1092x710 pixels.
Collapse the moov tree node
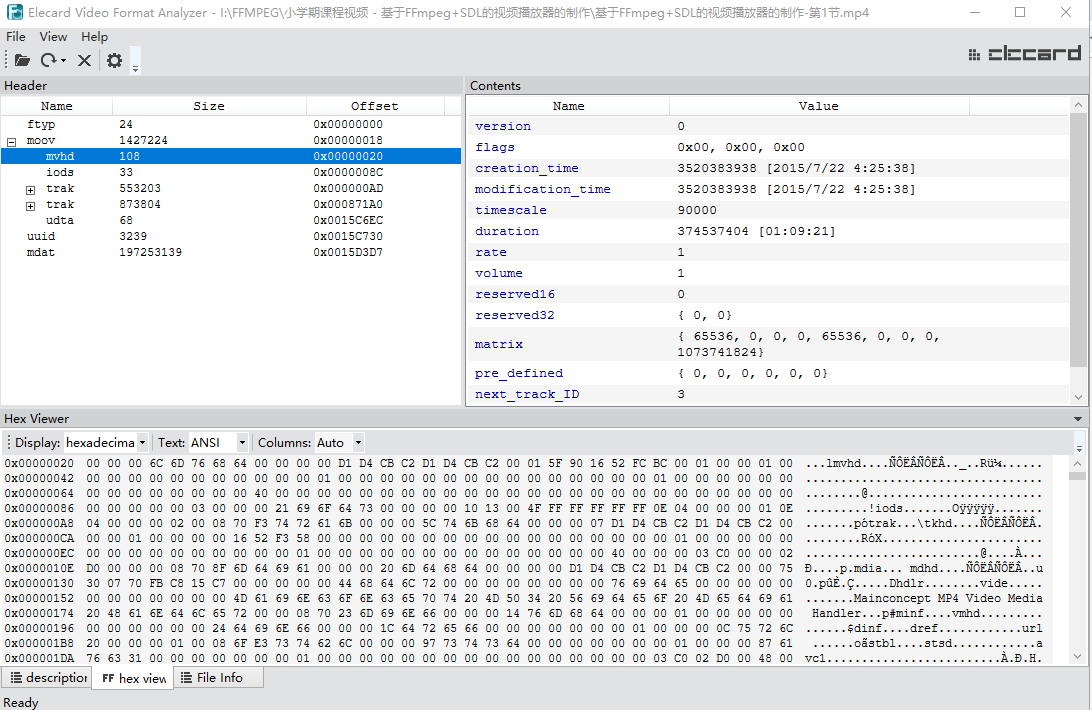(11, 141)
